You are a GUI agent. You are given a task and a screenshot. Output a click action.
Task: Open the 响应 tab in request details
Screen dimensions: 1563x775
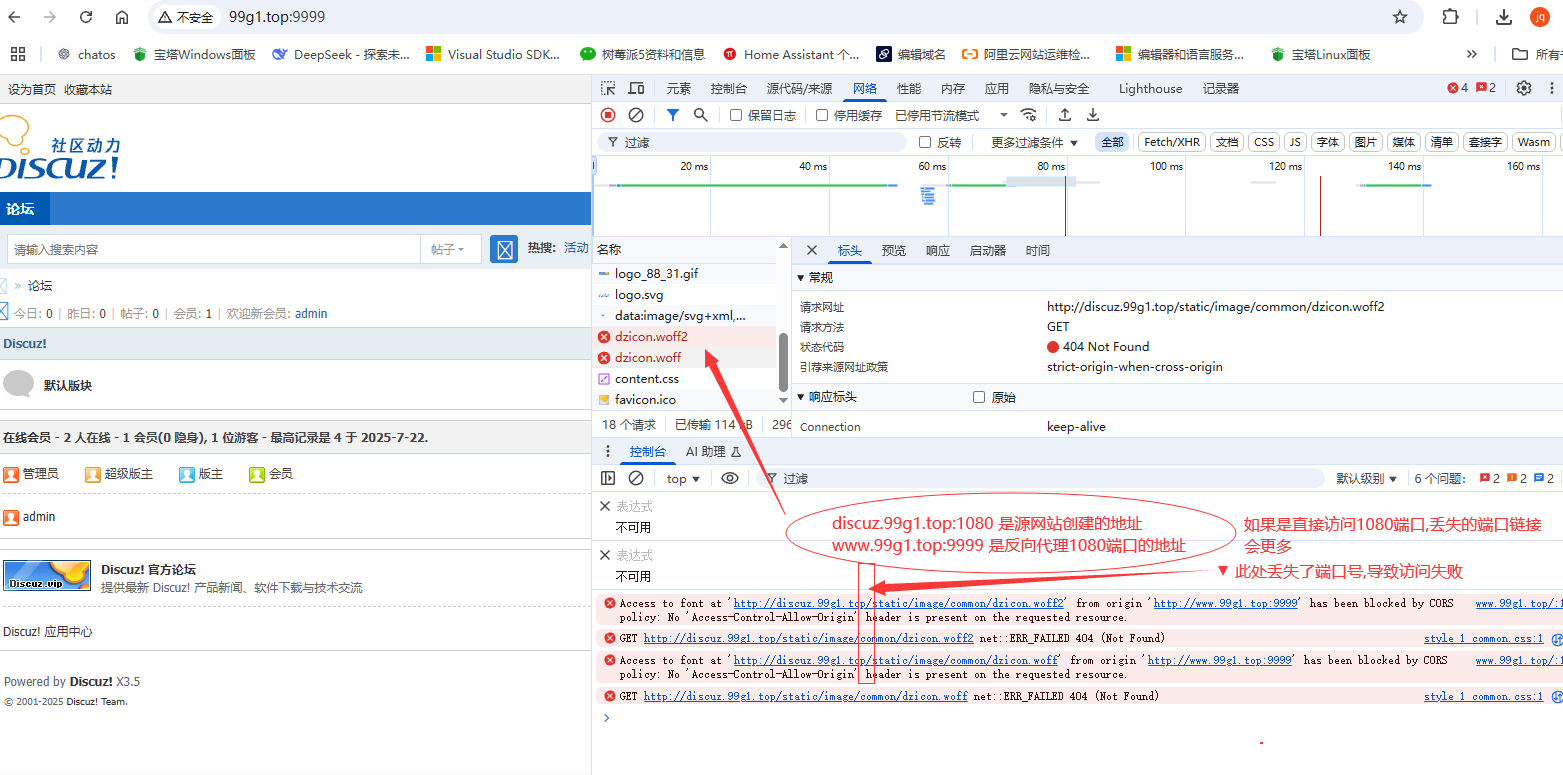(x=937, y=250)
